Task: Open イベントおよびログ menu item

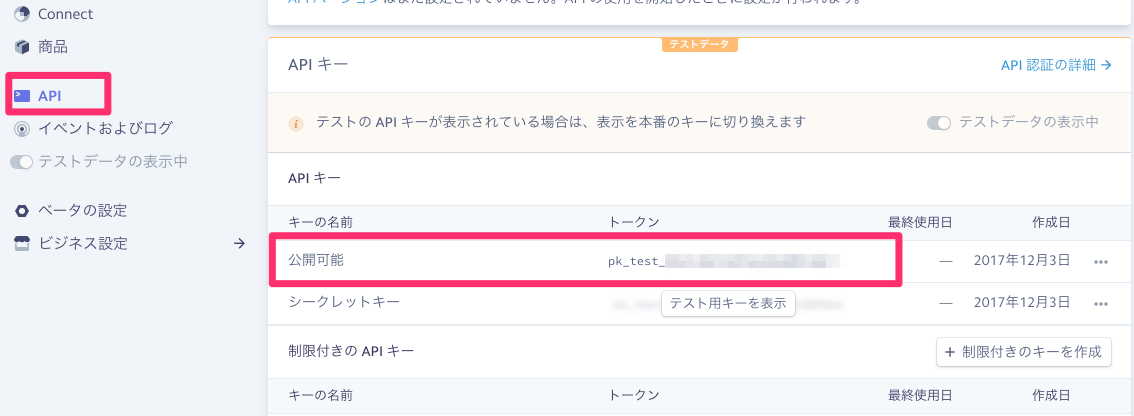Action: pyautogui.click(x=106, y=130)
